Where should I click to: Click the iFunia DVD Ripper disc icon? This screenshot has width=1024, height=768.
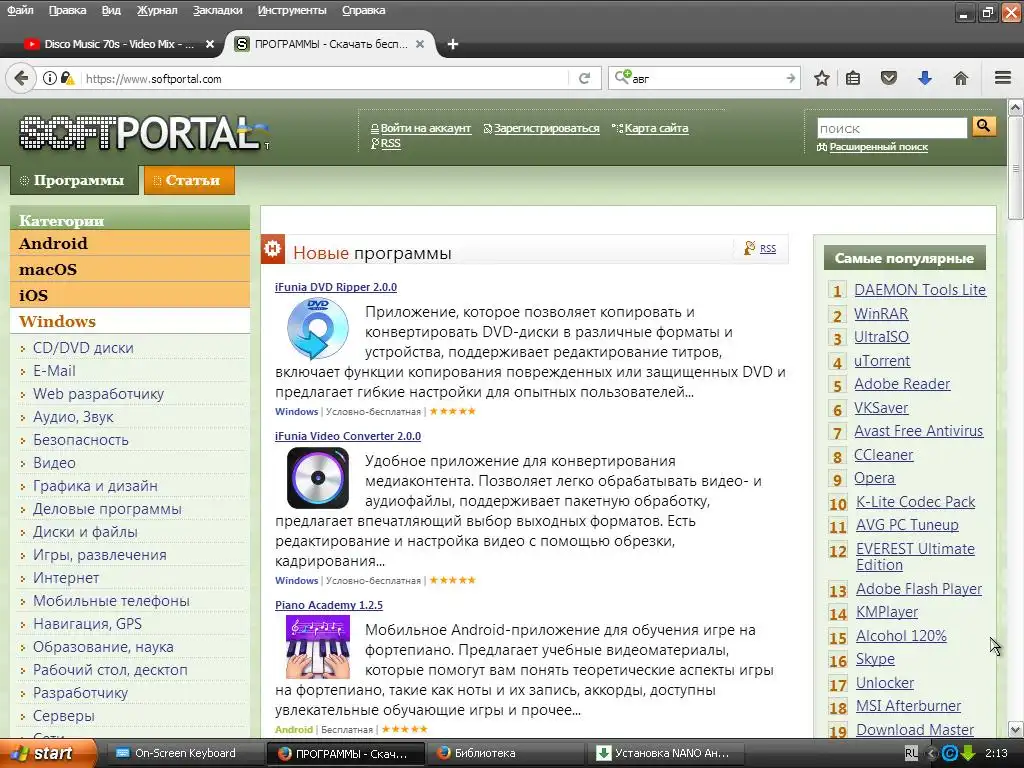317,328
